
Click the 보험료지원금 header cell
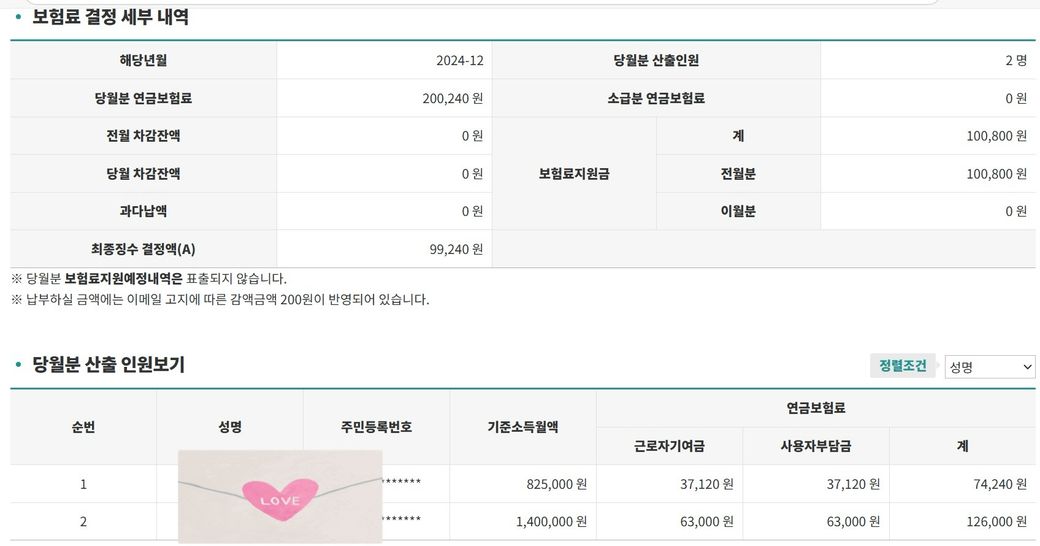click(x=574, y=174)
